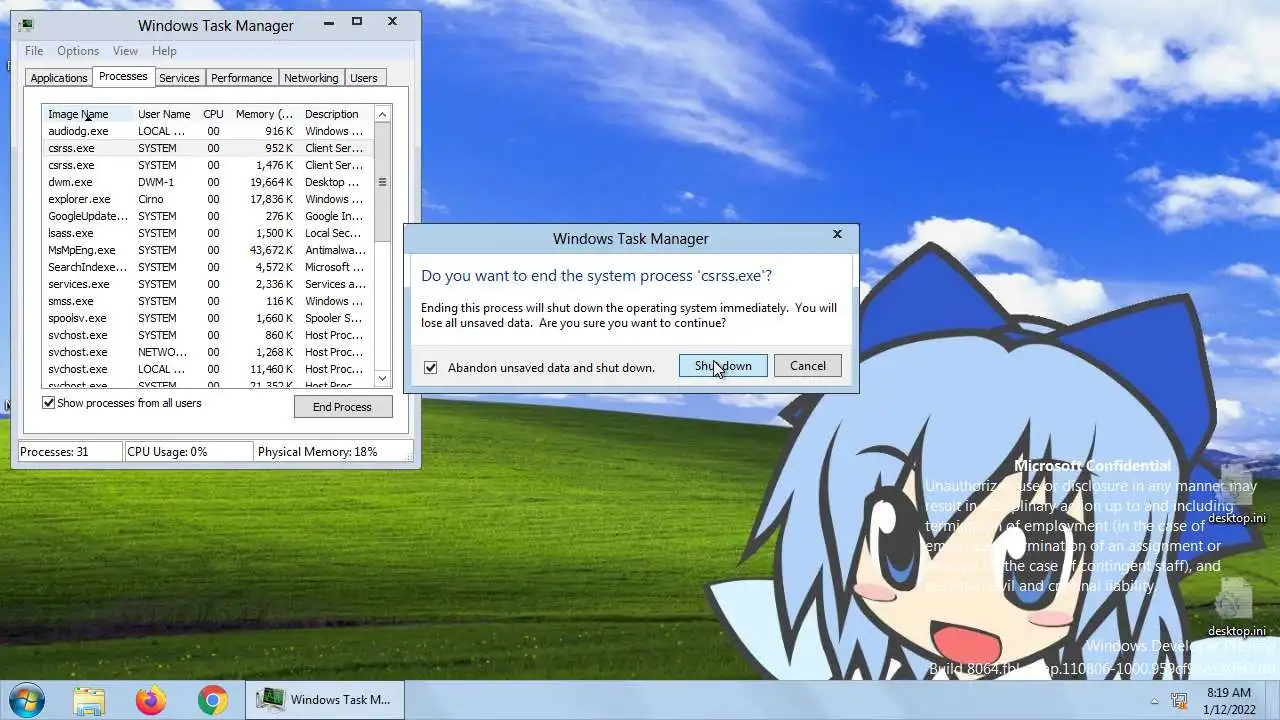Select csrss.exe row using 952 K
This screenshot has height=720, width=1280.
pos(207,148)
